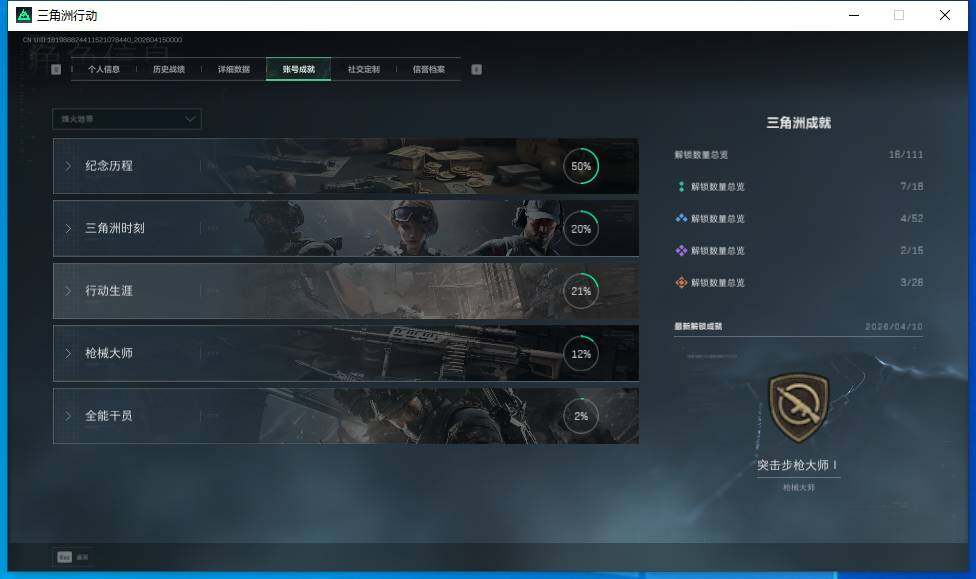Click the blue rarity icon beside 4/52

coord(681,219)
